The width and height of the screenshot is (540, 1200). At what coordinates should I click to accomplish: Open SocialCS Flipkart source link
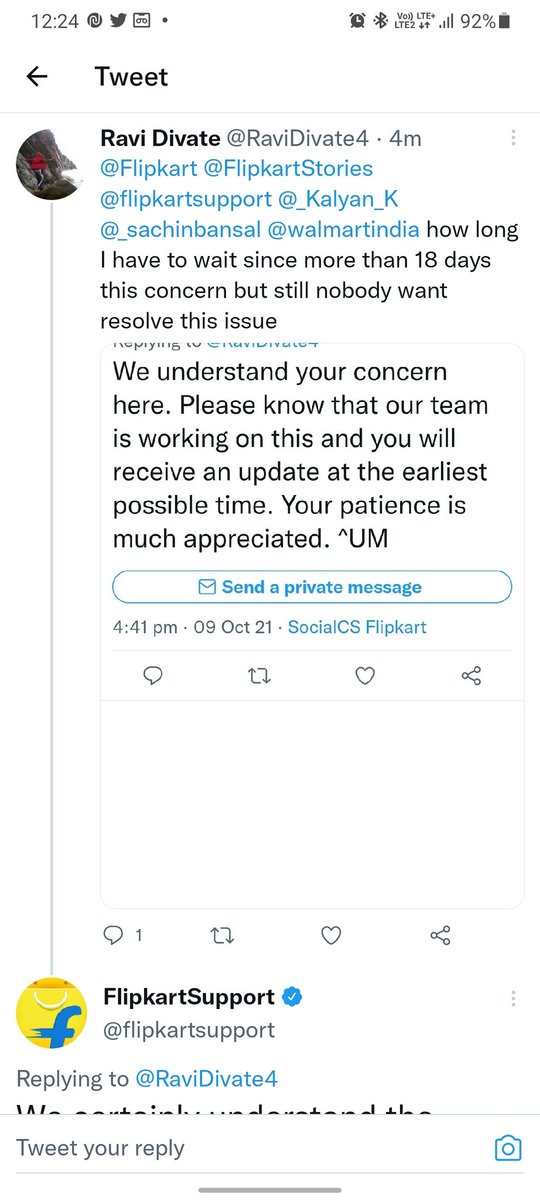click(x=357, y=627)
